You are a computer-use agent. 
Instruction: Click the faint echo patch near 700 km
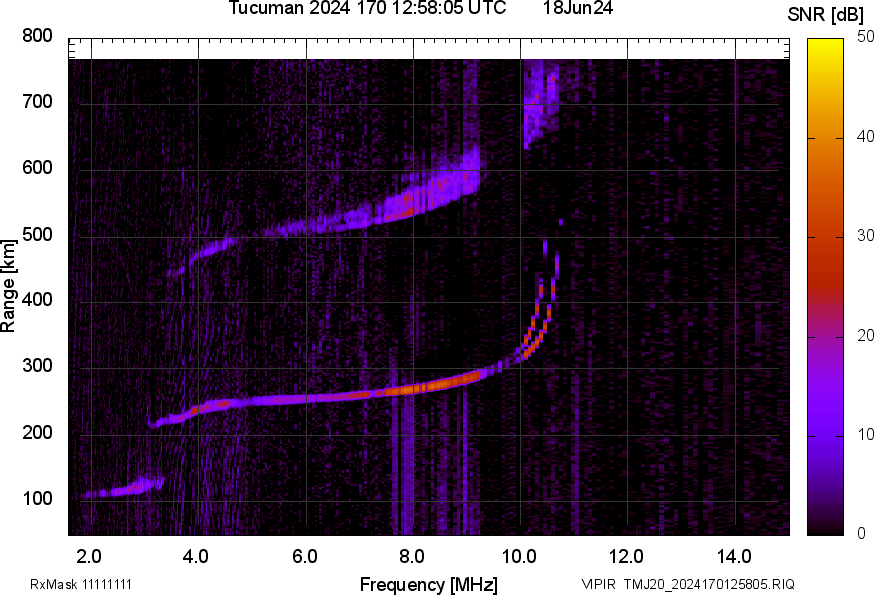[x=541, y=106]
